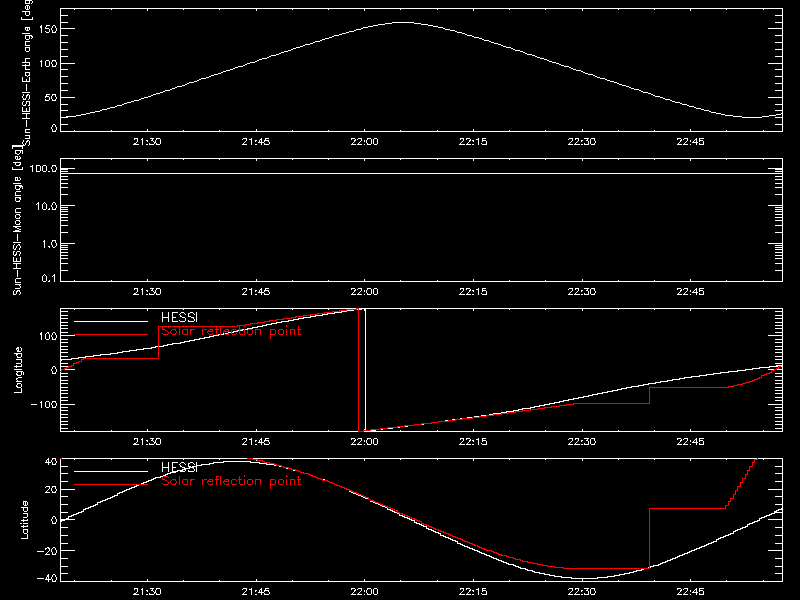Click the white legend line sample in Longitude plot
This screenshot has width=800, height=600.
(x=111, y=321)
